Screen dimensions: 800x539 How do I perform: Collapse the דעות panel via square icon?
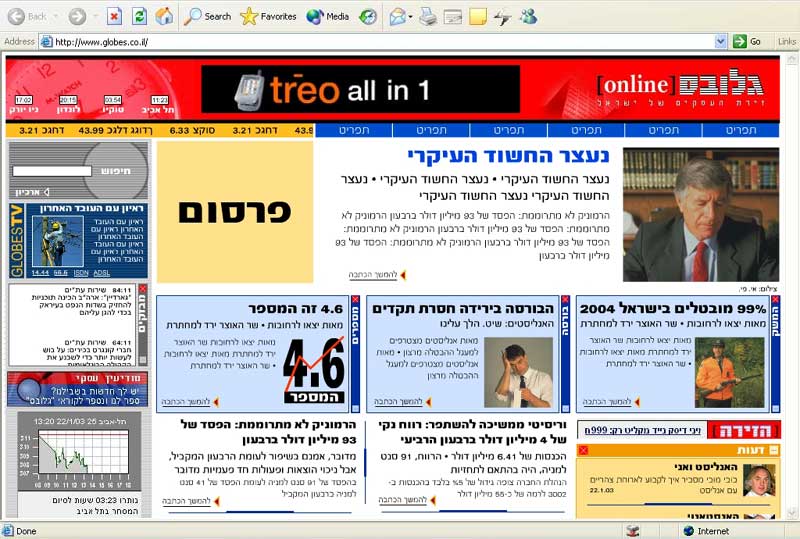pyautogui.click(x=773, y=450)
